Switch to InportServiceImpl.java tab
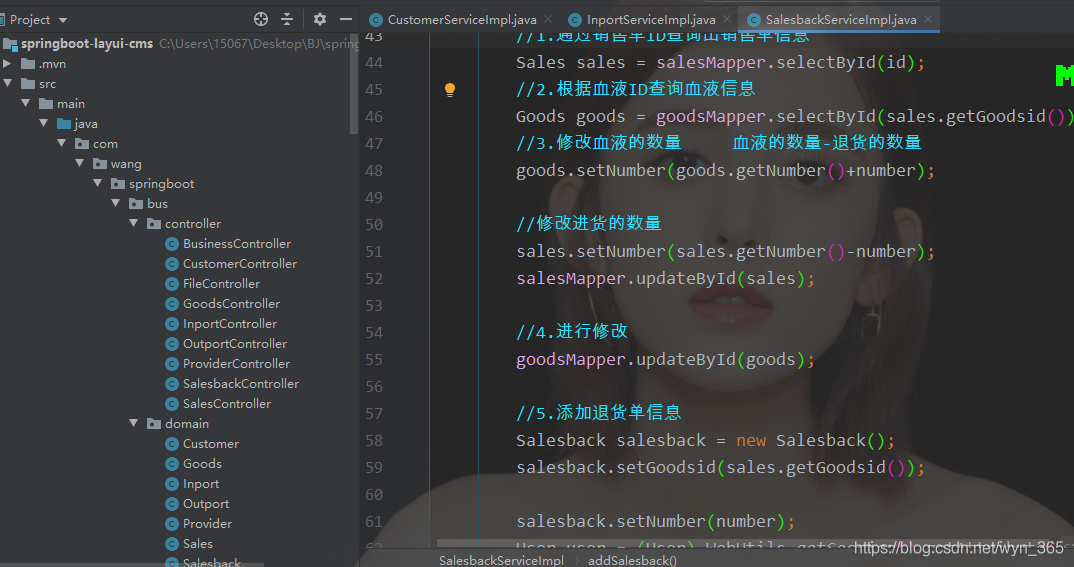 pyautogui.click(x=650, y=19)
